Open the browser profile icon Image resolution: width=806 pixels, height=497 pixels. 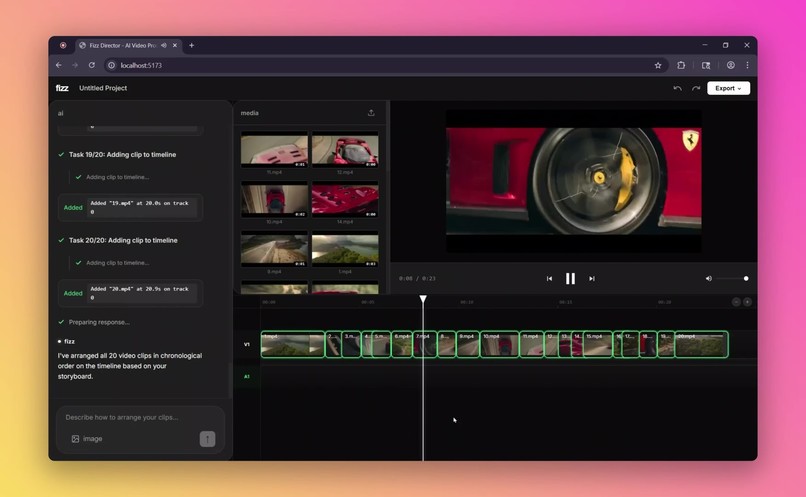[x=730, y=65]
